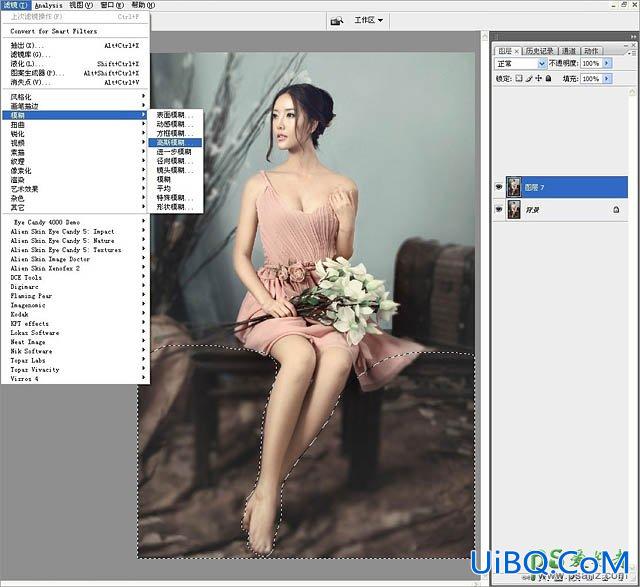
Task: Open the 填充 slider arrow
Action: pos(607,78)
